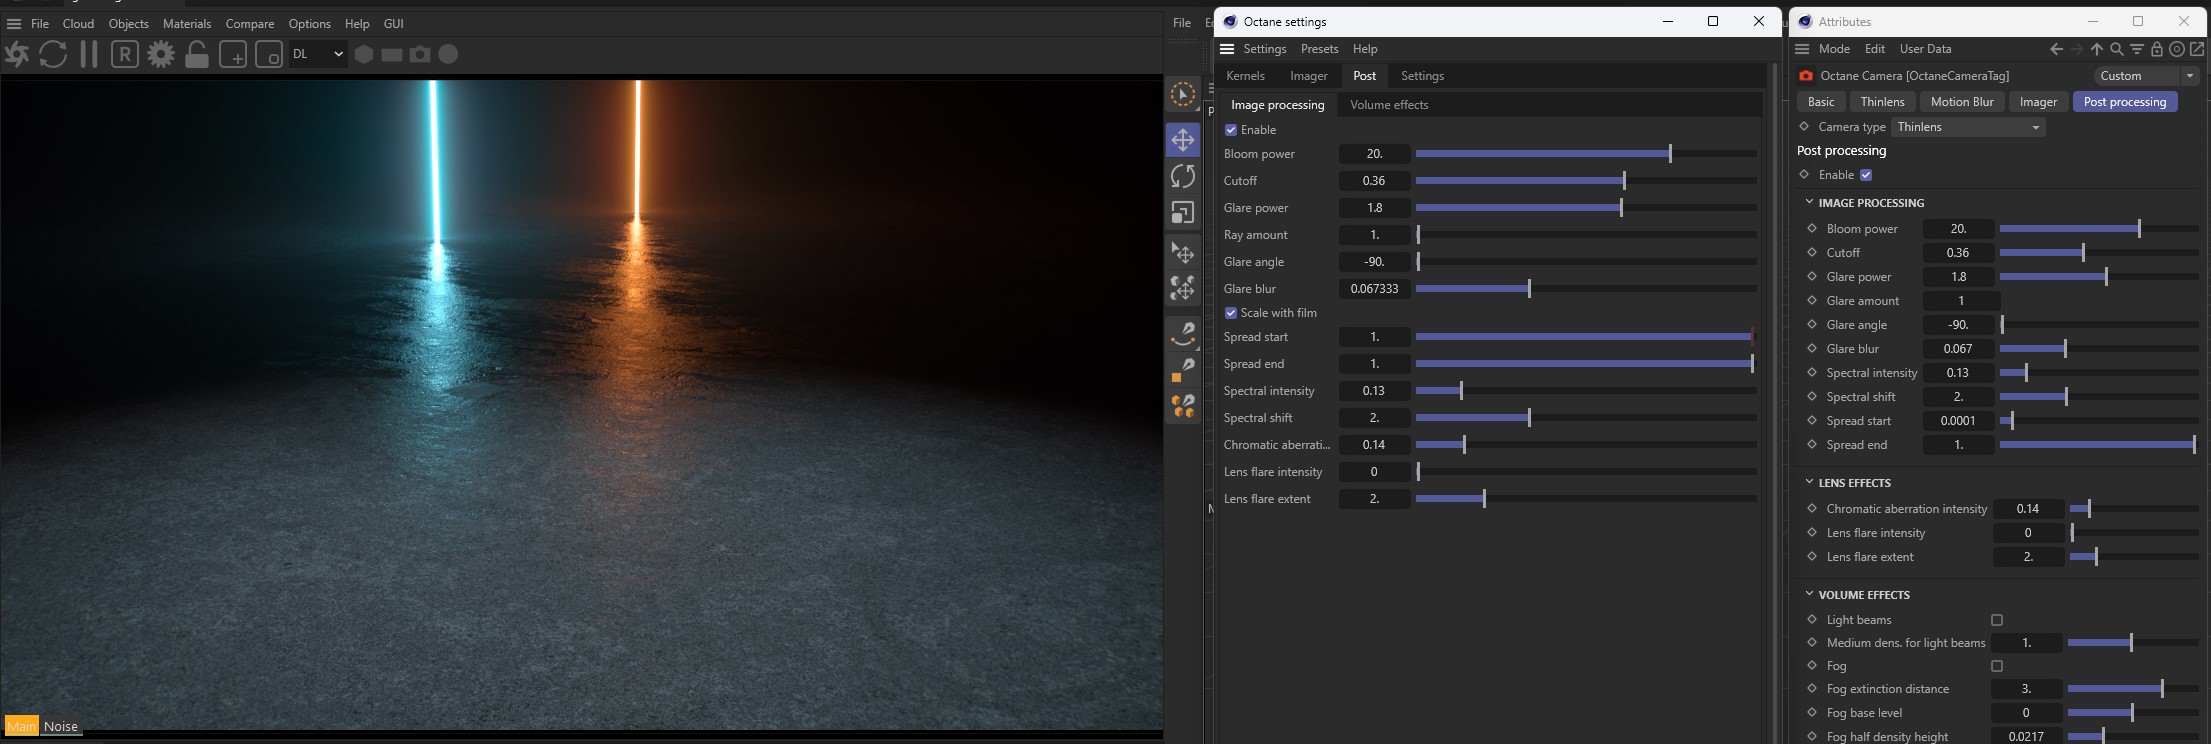Image resolution: width=2211 pixels, height=744 pixels.
Task: Open the Live Viewer hamburger menu
Action: click(14, 23)
